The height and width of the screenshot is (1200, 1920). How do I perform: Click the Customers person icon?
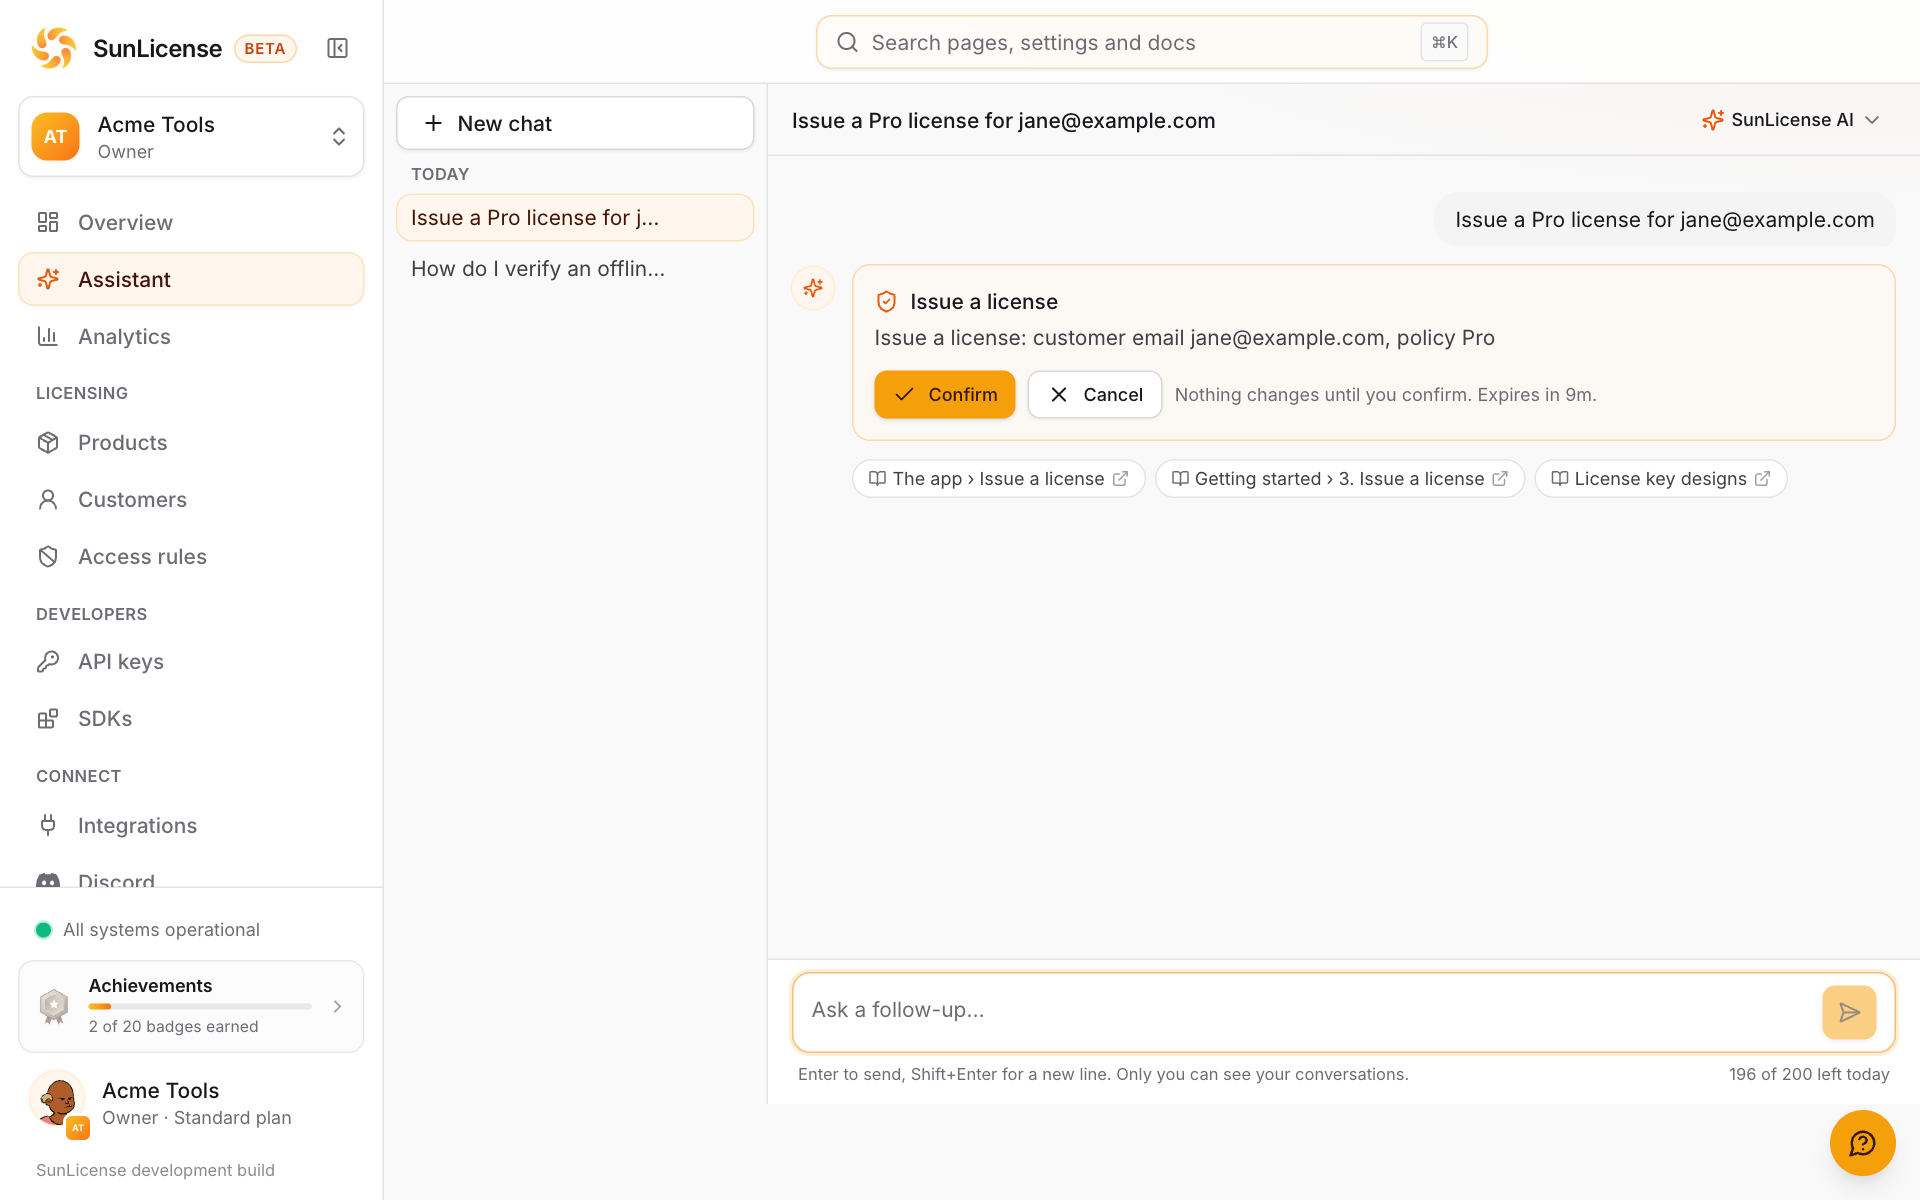(x=48, y=499)
